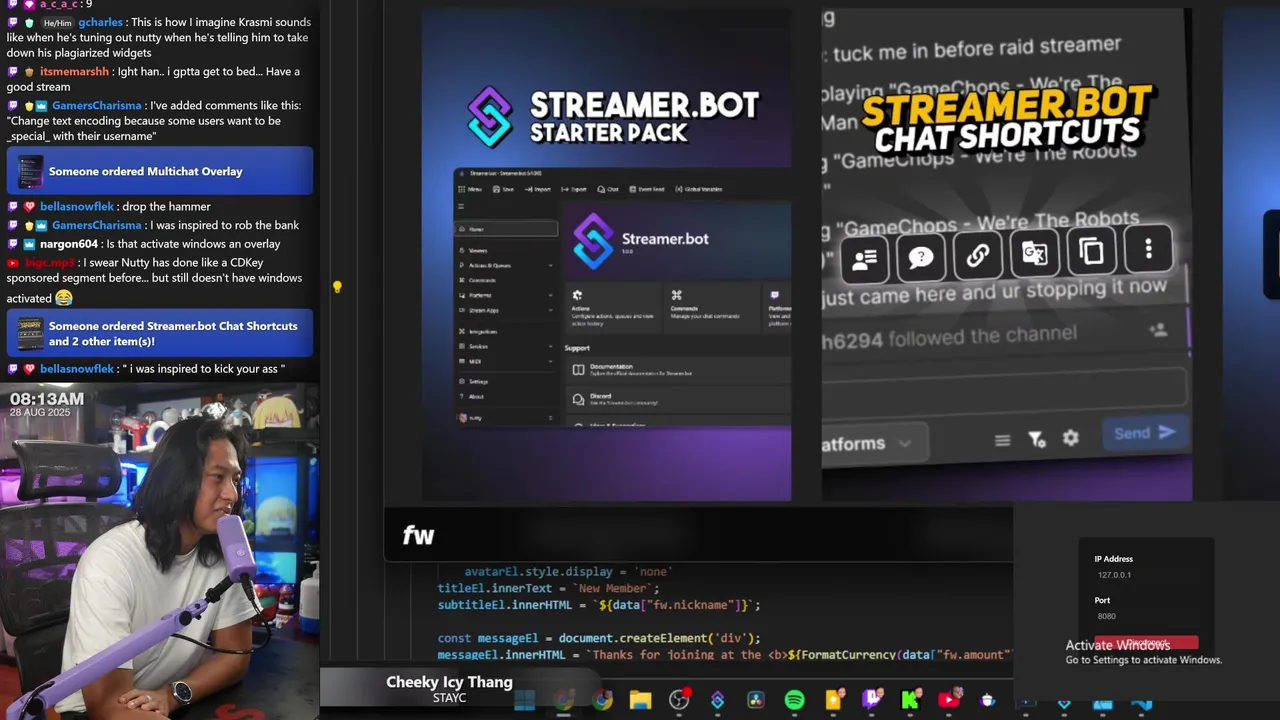The image size is (1280, 720).
Task: Open Streamer.bot from the taskbar
Action: tap(717, 700)
